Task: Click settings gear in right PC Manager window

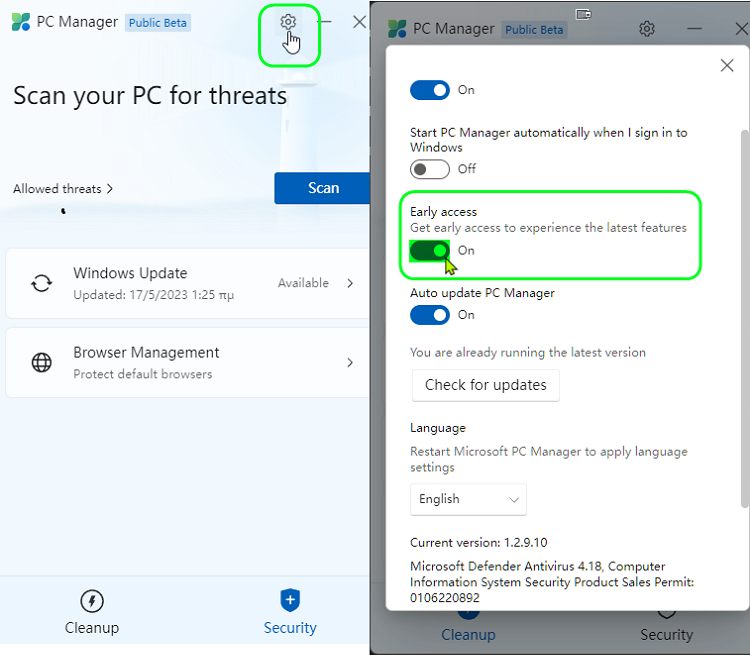Action: coord(647,29)
